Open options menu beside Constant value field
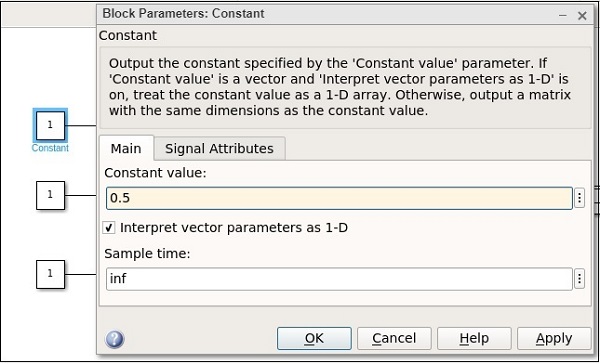Viewport: 600px width, 364px height. (579, 198)
